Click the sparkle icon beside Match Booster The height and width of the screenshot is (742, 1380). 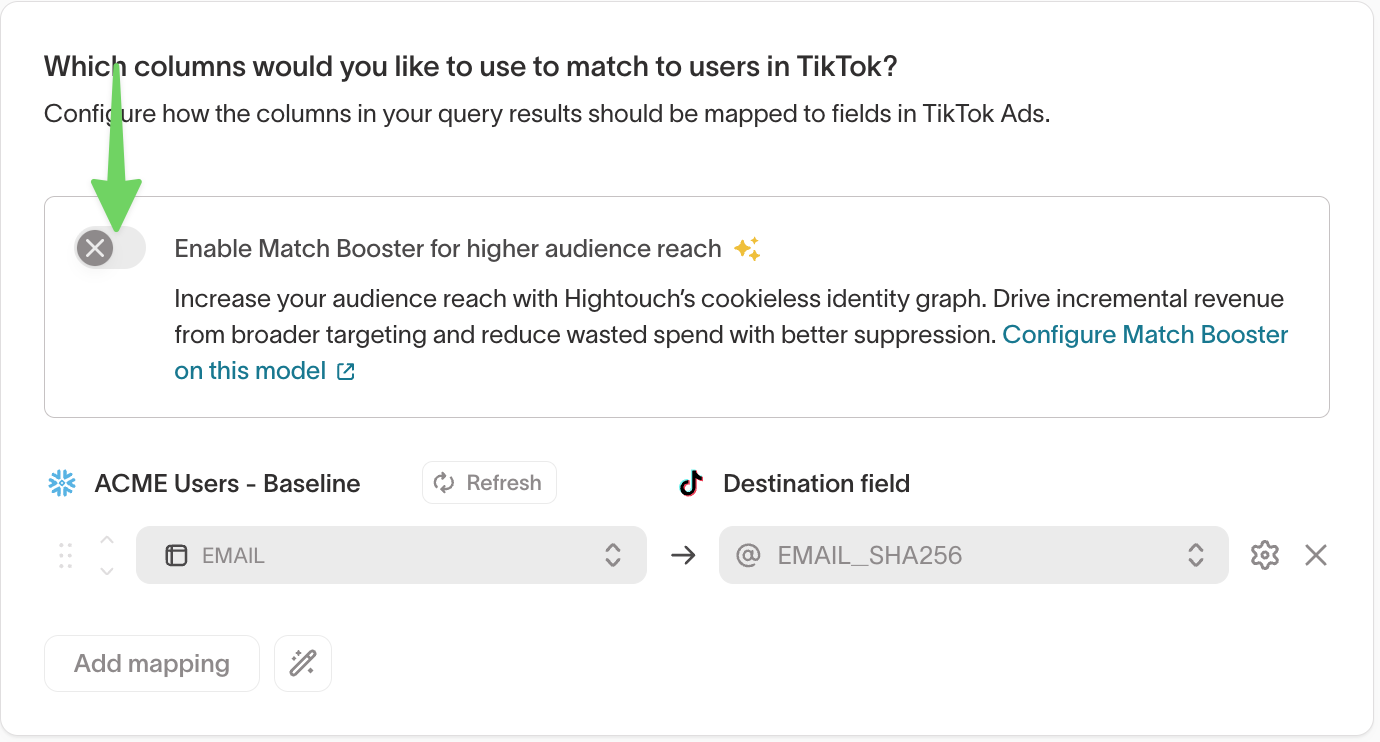pos(747,249)
